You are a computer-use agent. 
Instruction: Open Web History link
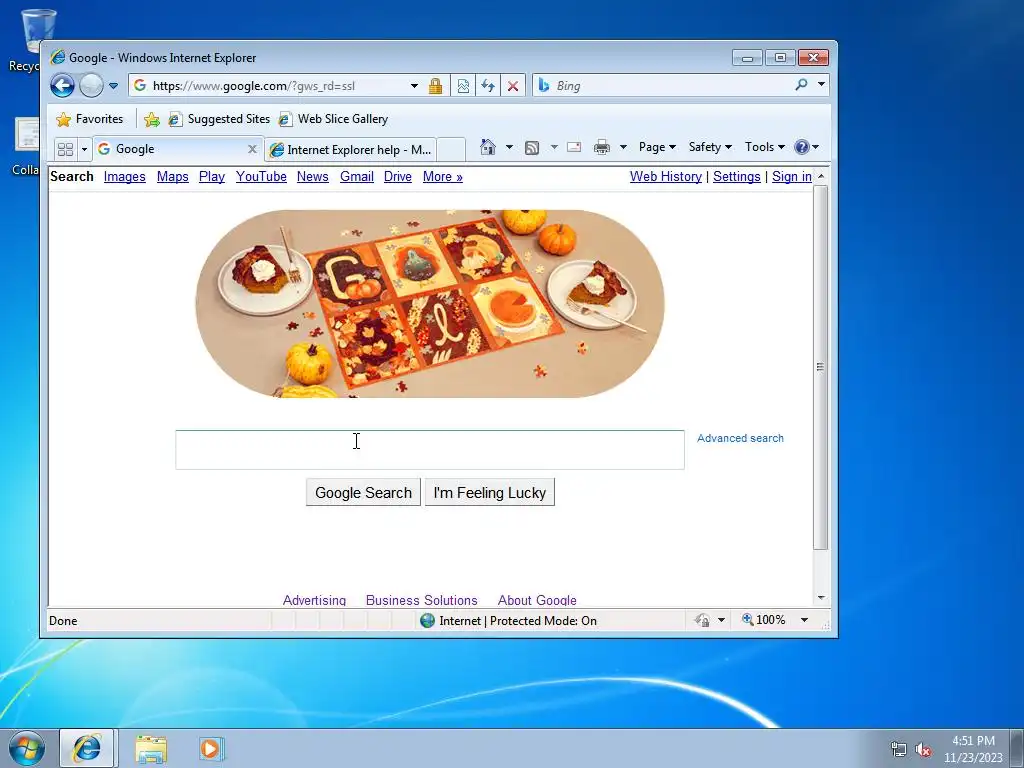pos(665,177)
